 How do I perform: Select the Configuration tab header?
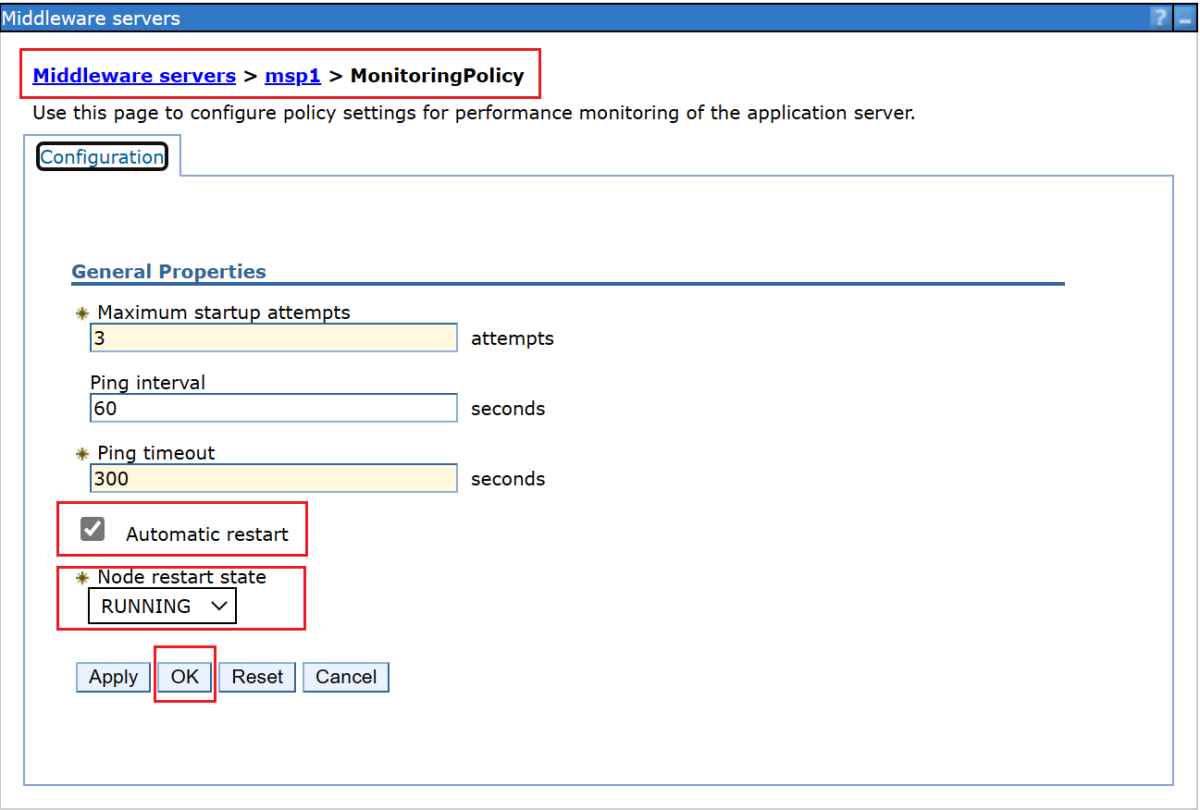pos(101,156)
